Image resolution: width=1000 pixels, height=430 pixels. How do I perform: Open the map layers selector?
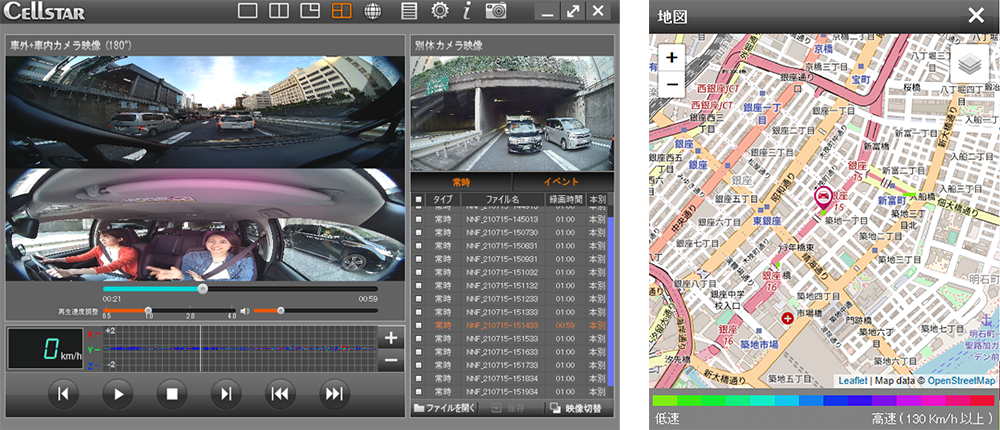coord(969,63)
